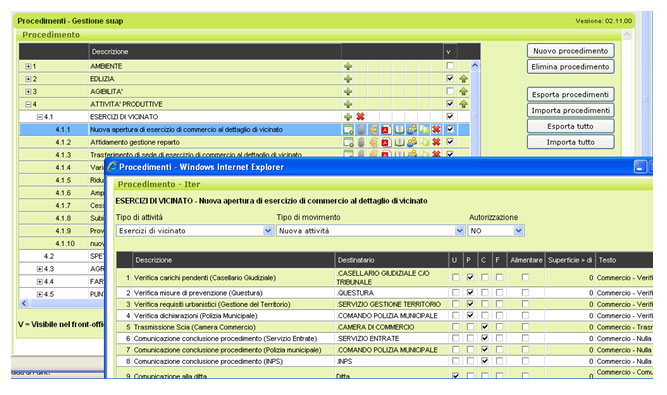Toggle C checkbox for Comunicazione conclusione procedimento (INPS)
The width and height of the screenshot is (667, 395).
(485, 361)
